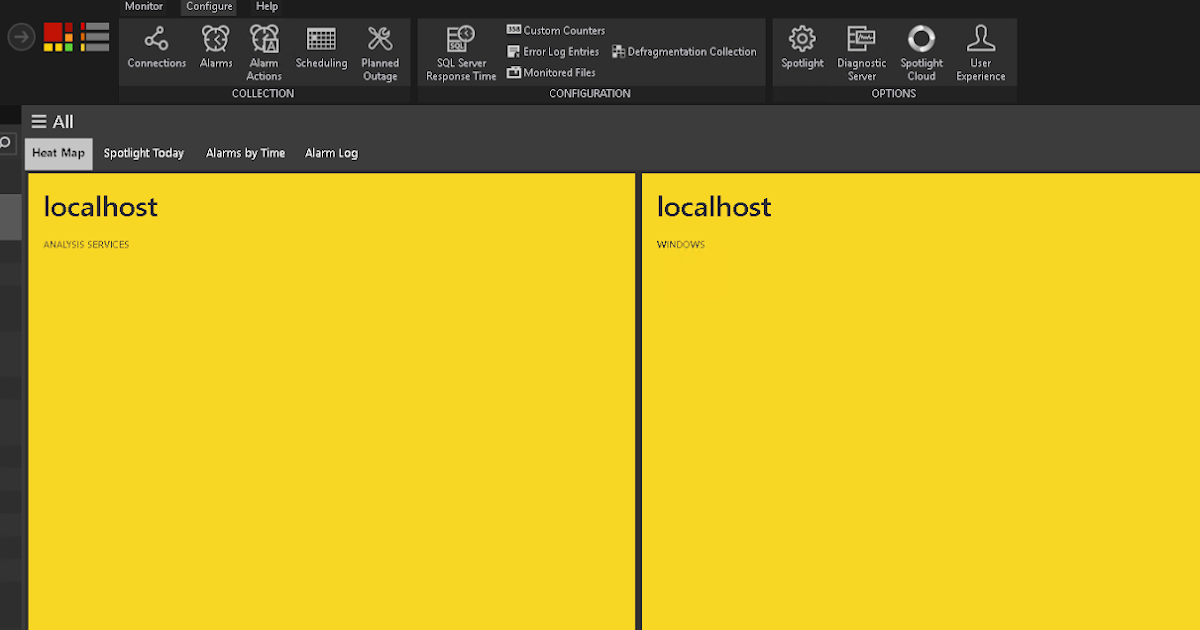The image size is (1200, 630).
Task: Open Custom Counters configuration
Action: [x=556, y=30]
